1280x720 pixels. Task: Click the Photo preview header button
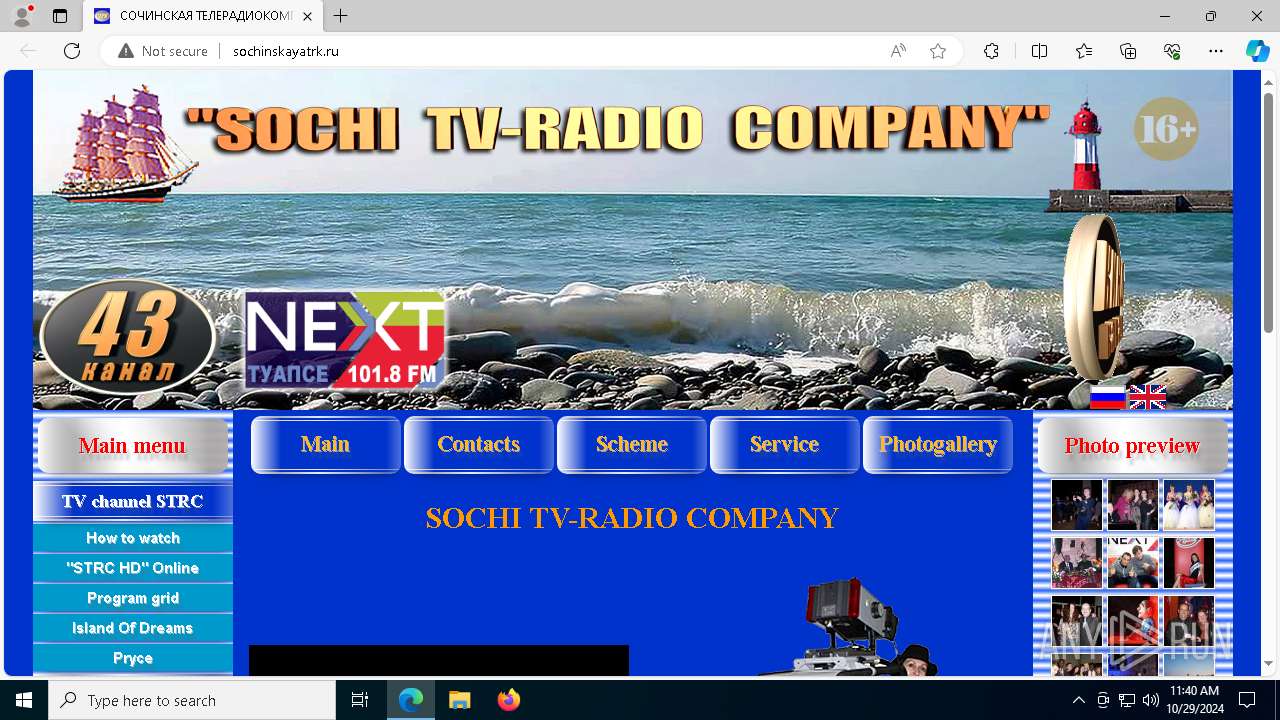click(1133, 446)
